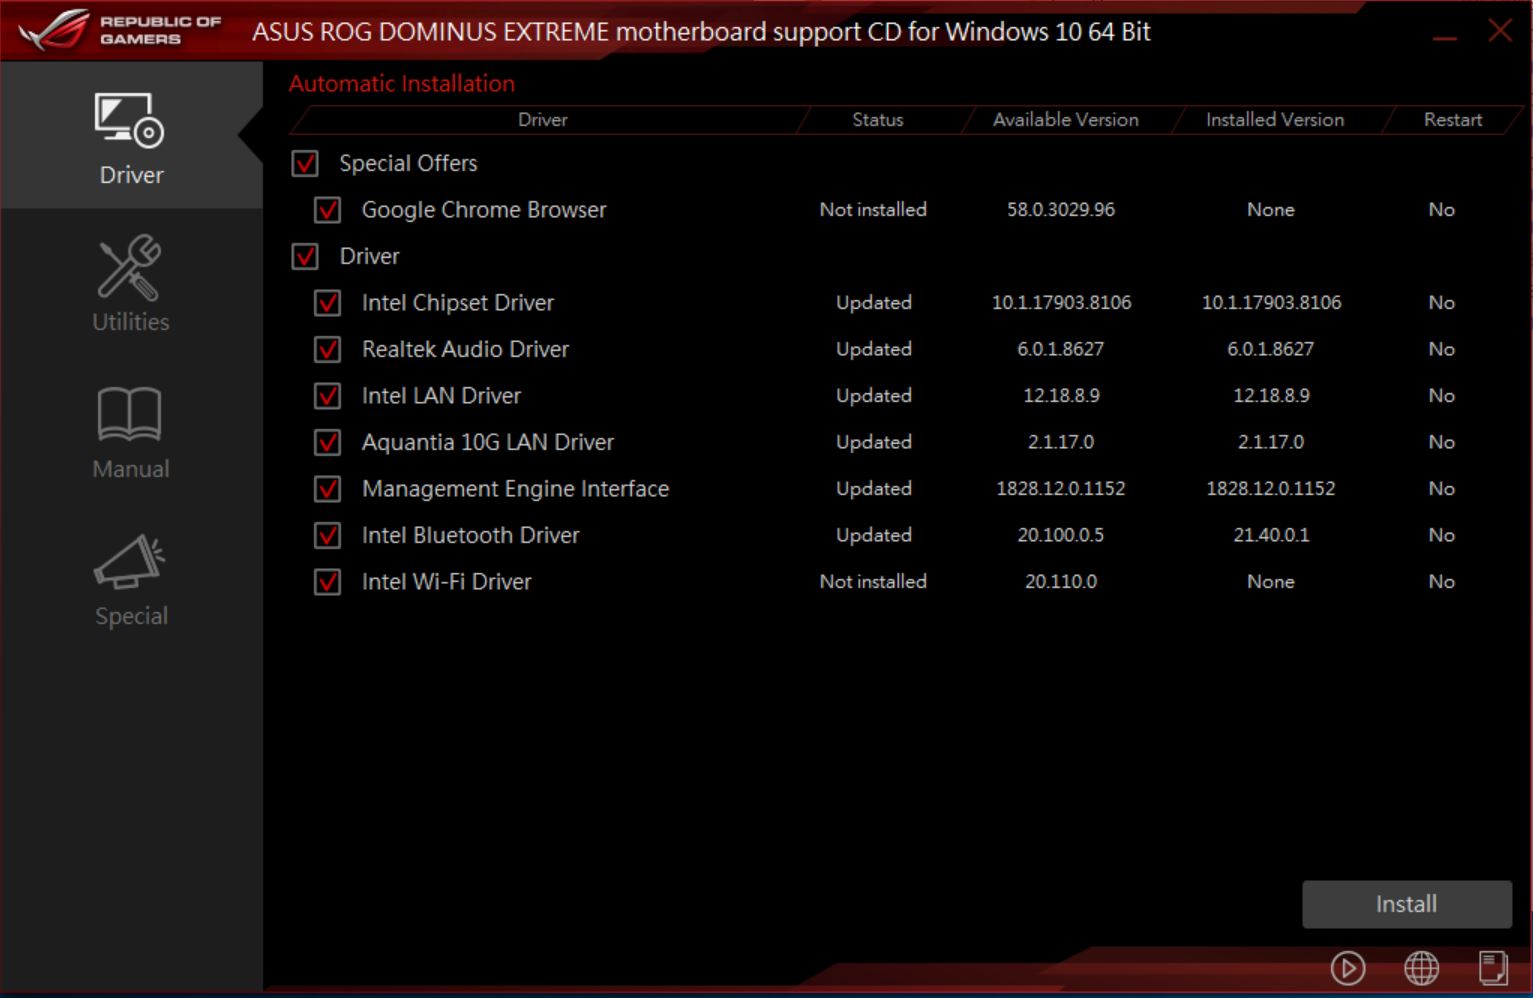Viewport: 1533px width, 998px height.
Task: Sort by the Available Version column header
Action: coord(1064,119)
